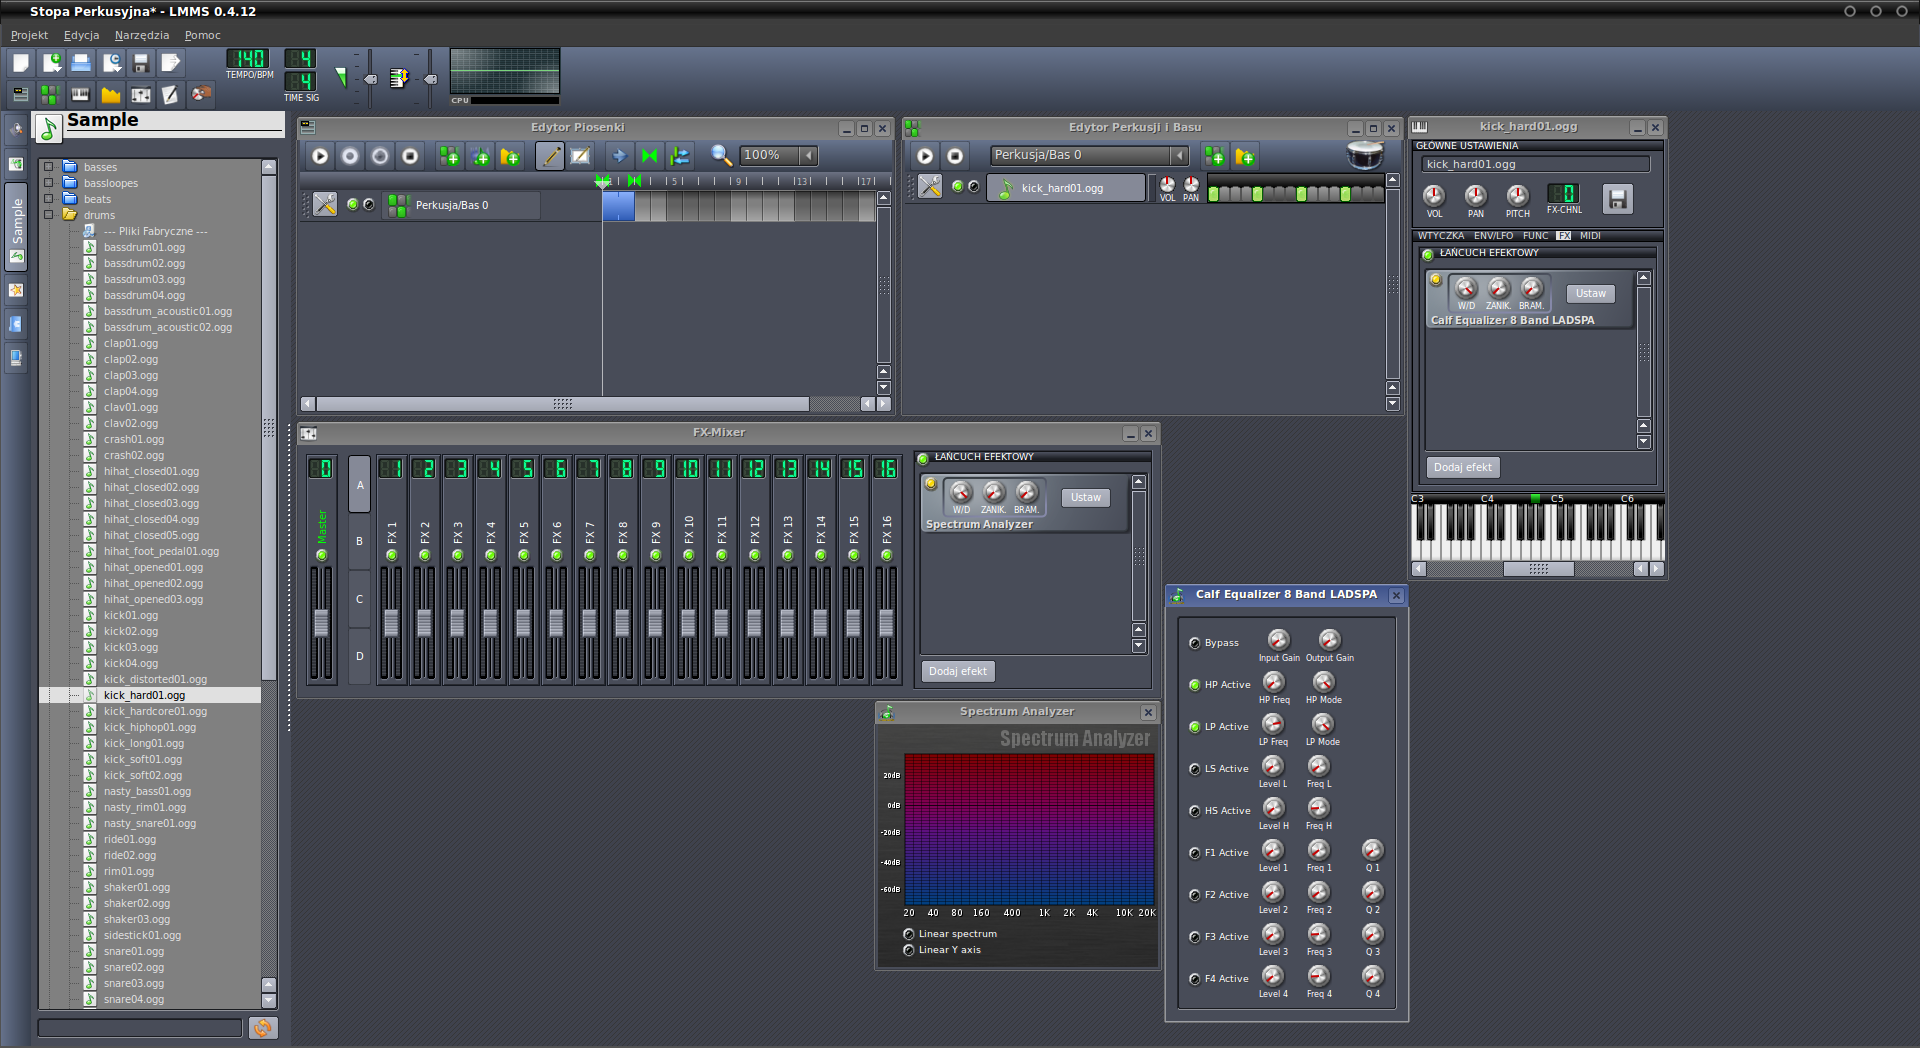Switch to WTYCZKA tab
This screenshot has height=1048, width=1920.
(x=1440, y=236)
